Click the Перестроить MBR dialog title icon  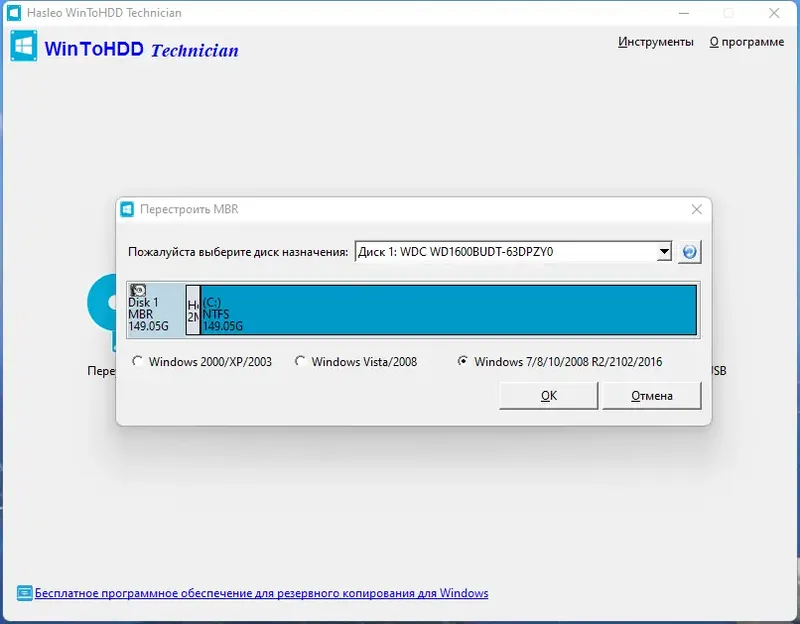[127, 209]
